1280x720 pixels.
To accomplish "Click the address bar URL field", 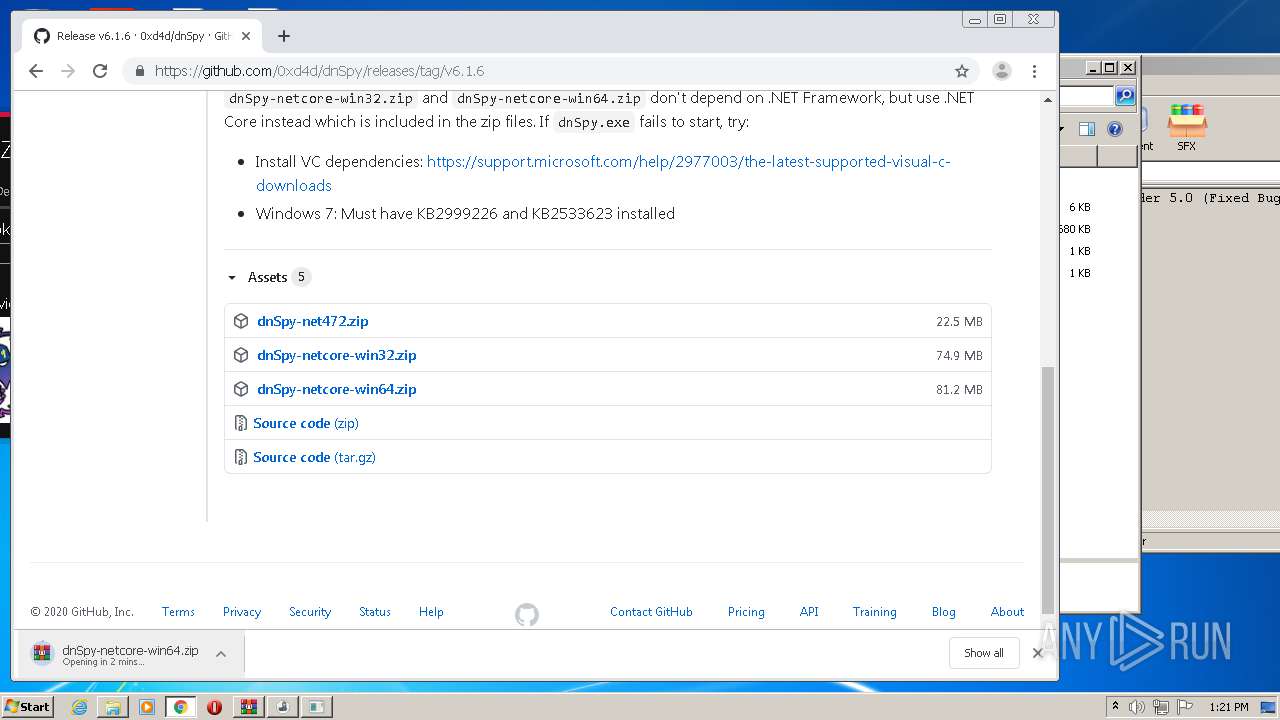I will [548, 71].
